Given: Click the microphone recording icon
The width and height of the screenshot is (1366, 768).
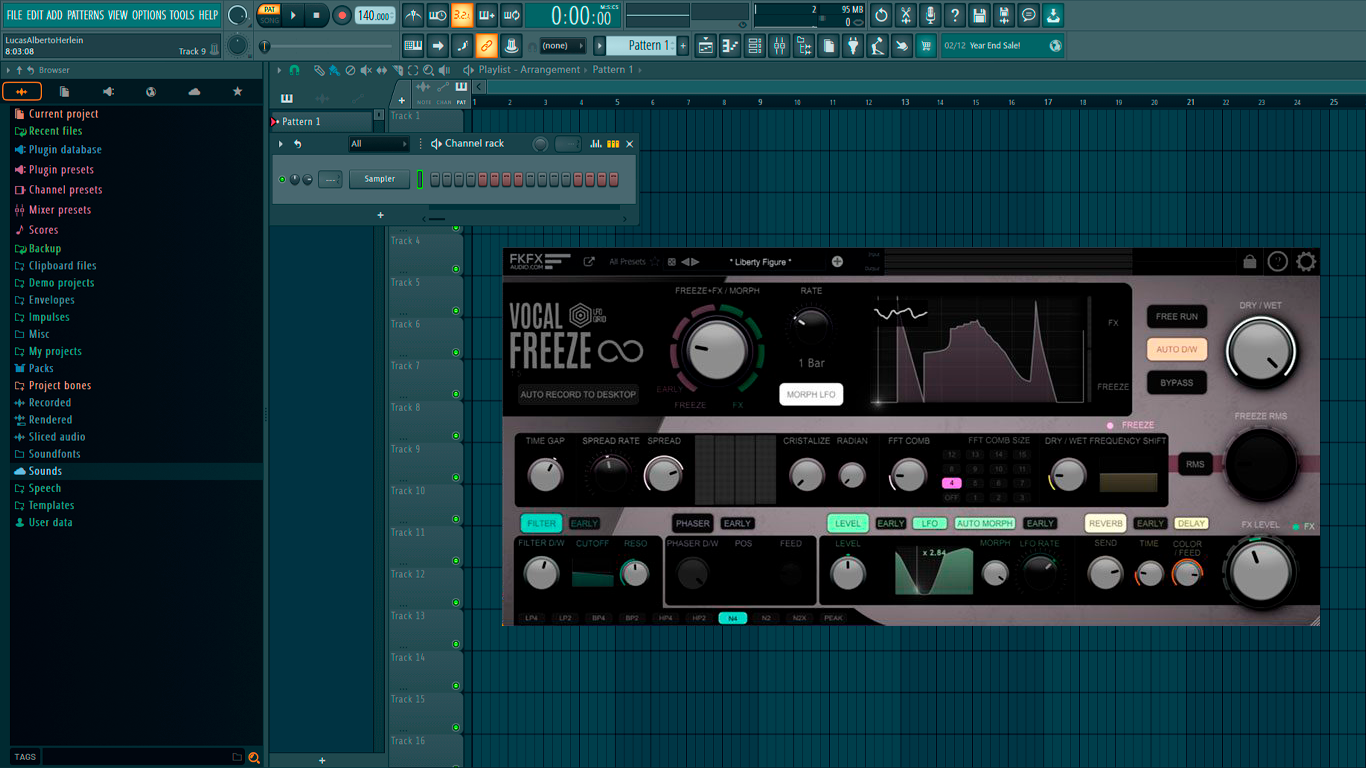Looking at the screenshot, I should coord(930,15).
